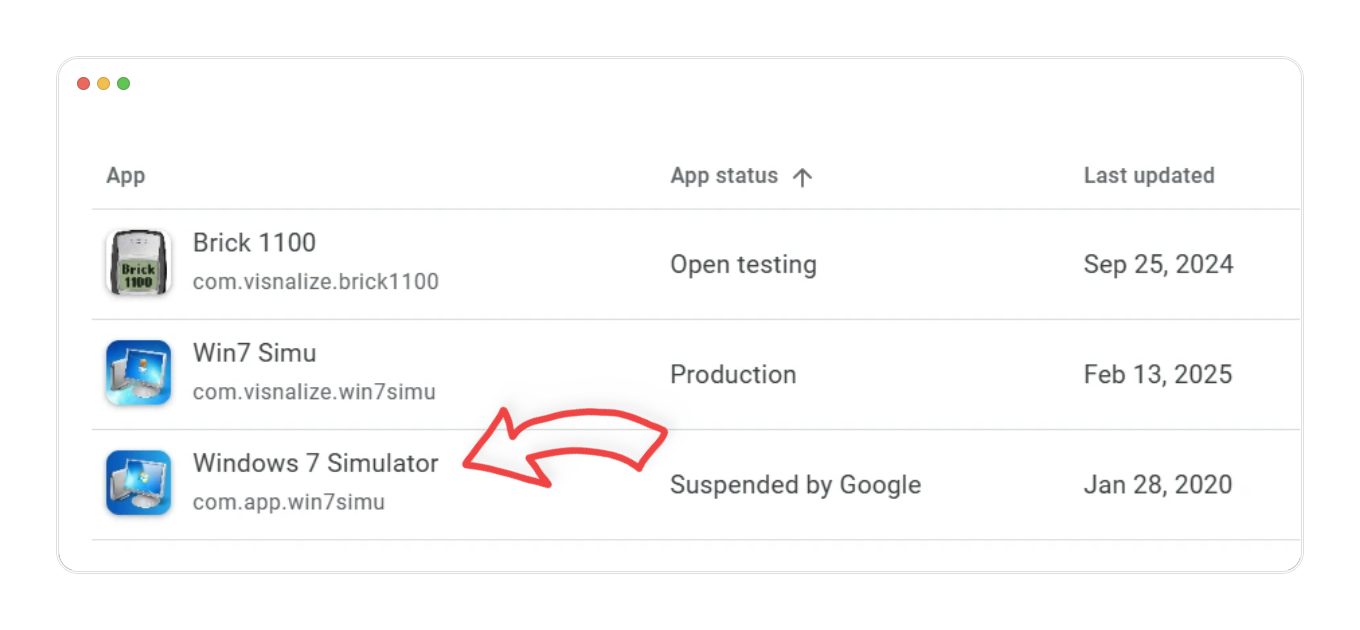Viewport: 1360px width, 630px height.
Task: Select package name com.visnalize.brick1100
Action: click(x=316, y=281)
